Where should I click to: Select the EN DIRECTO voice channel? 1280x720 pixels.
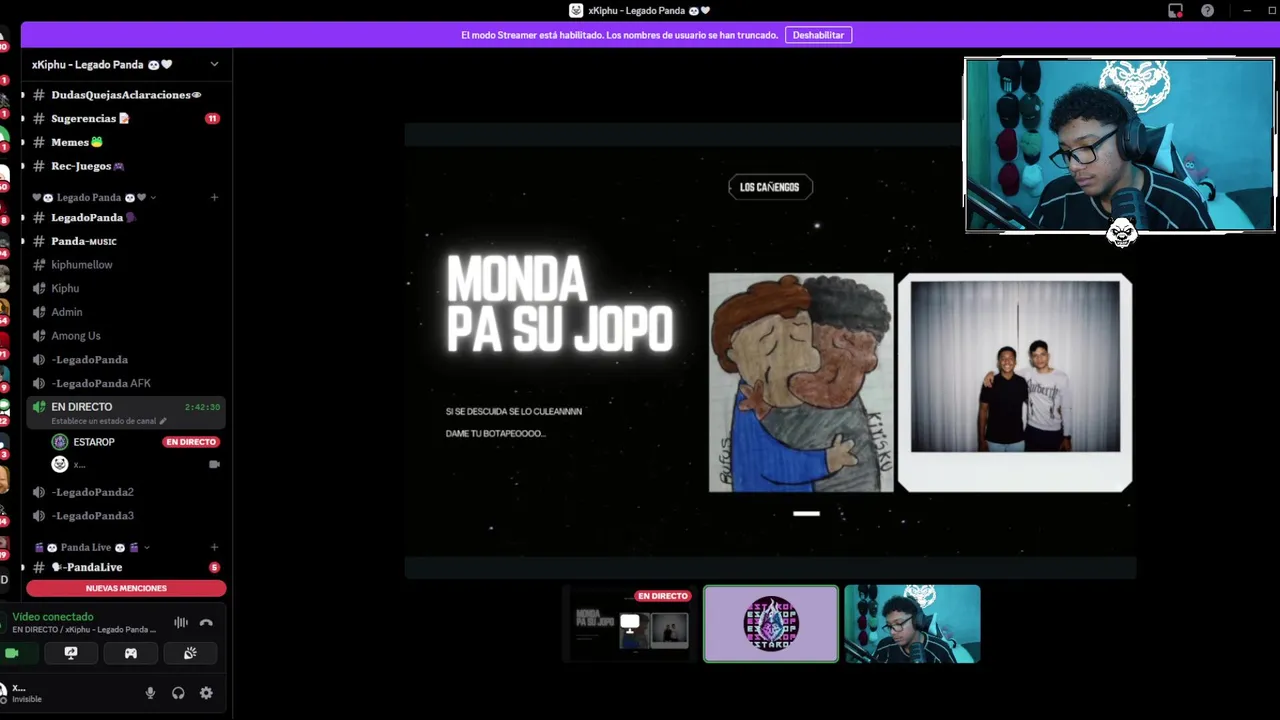click(126, 412)
